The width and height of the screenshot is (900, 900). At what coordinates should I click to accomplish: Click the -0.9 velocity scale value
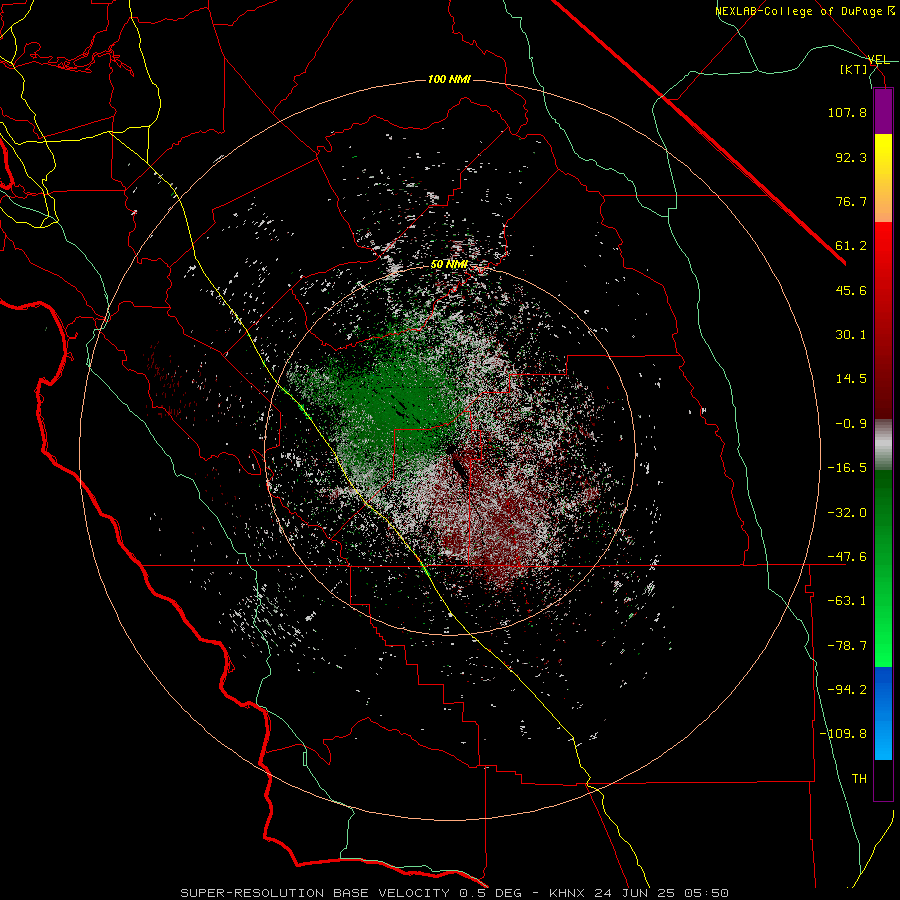click(851, 424)
